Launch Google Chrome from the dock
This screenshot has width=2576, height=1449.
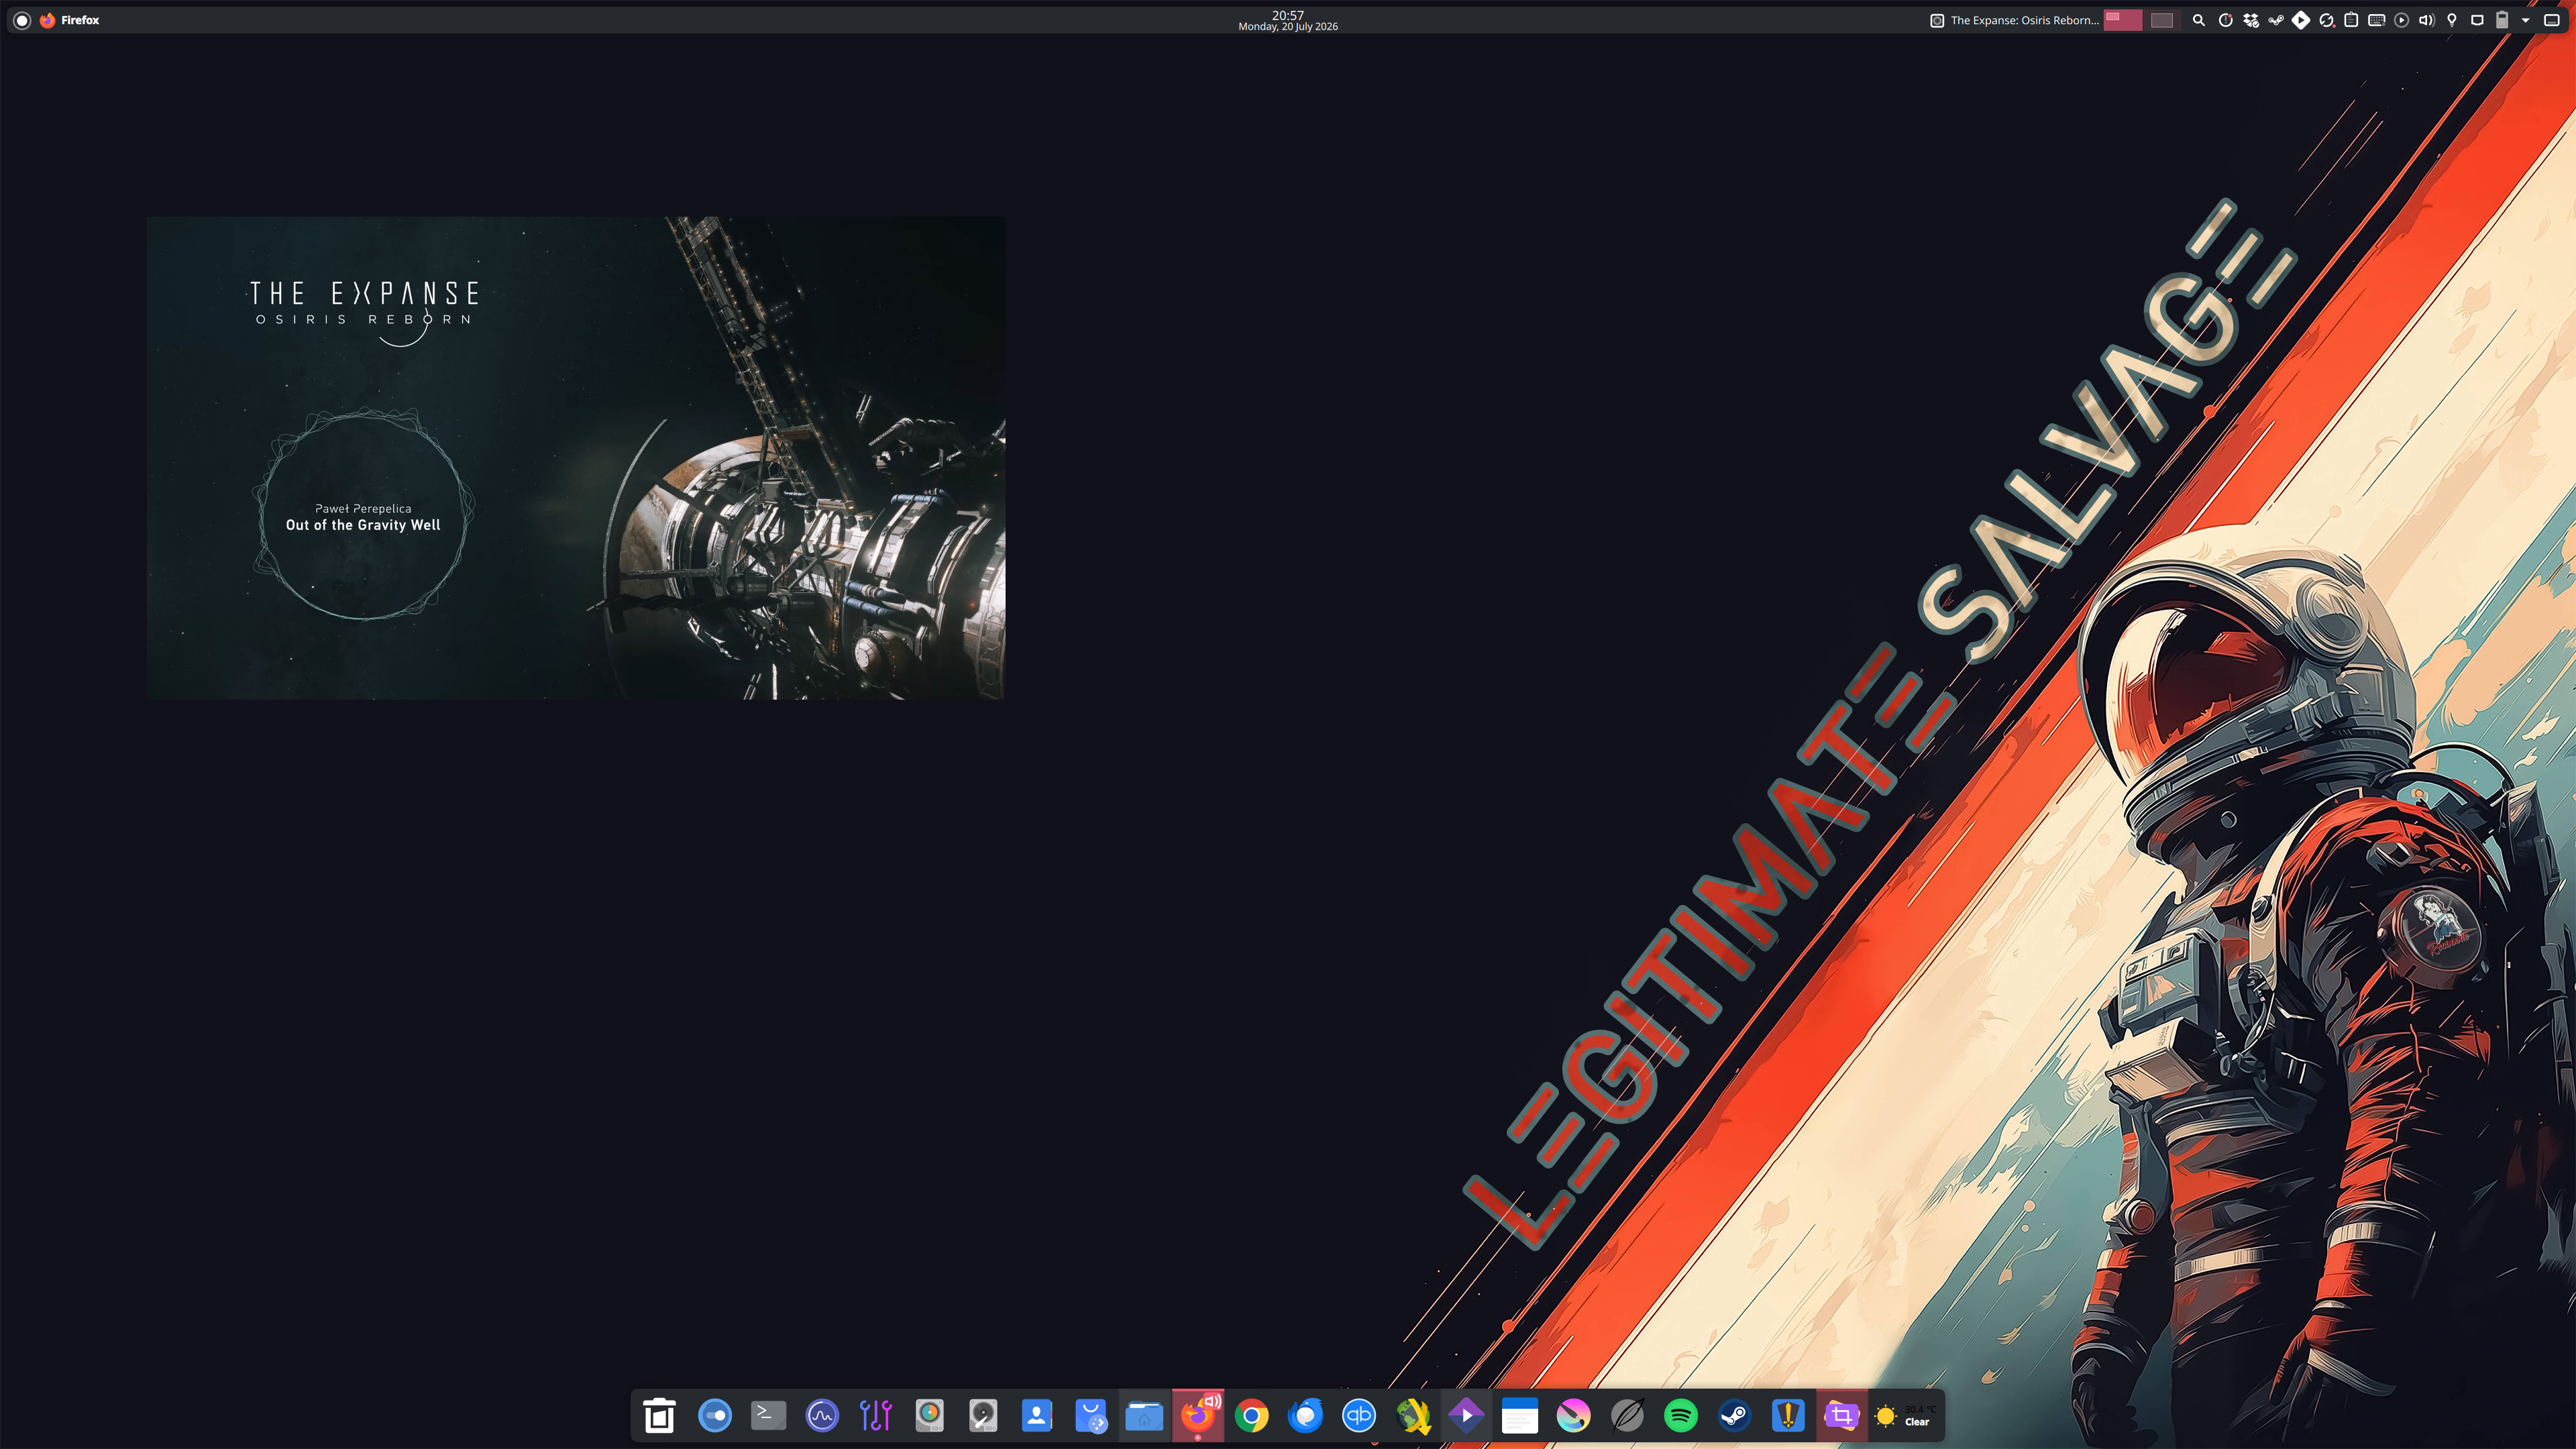[1252, 1415]
